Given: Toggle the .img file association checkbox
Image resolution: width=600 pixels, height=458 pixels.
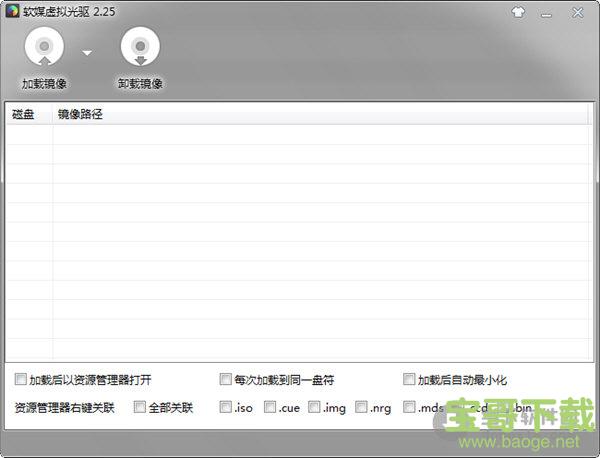Looking at the screenshot, I should pos(314,407).
